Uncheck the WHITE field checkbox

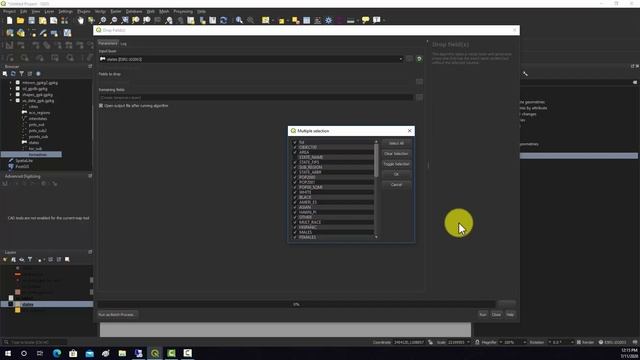click(x=295, y=192)
